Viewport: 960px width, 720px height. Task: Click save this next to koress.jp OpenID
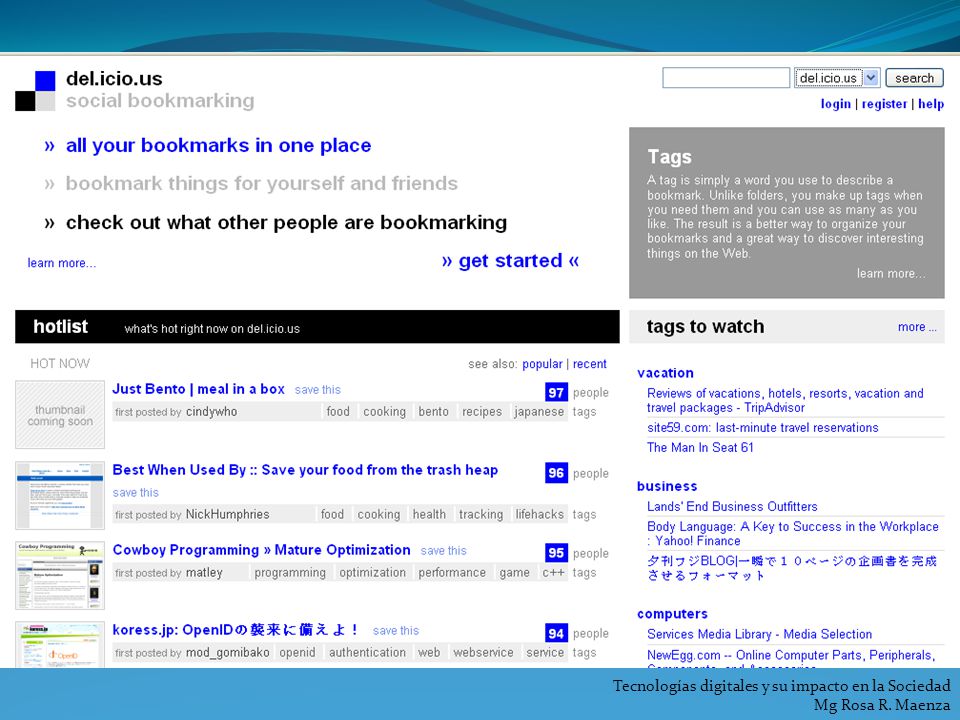[396, 631]
